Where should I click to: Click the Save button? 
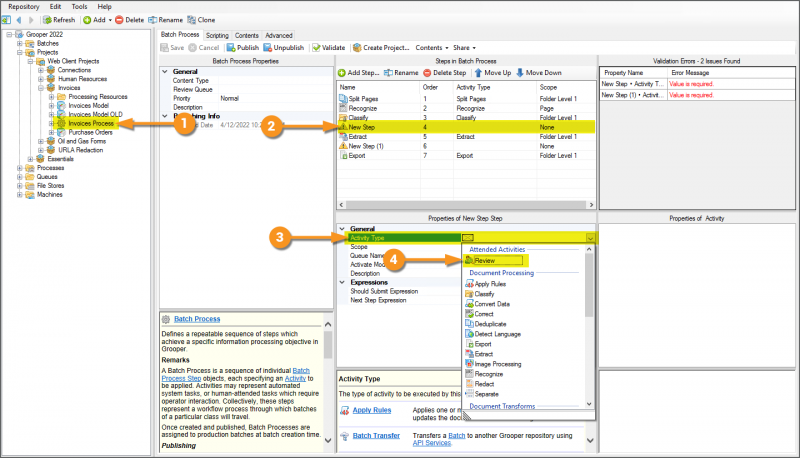pyautogui.click(x=172, y=47)
